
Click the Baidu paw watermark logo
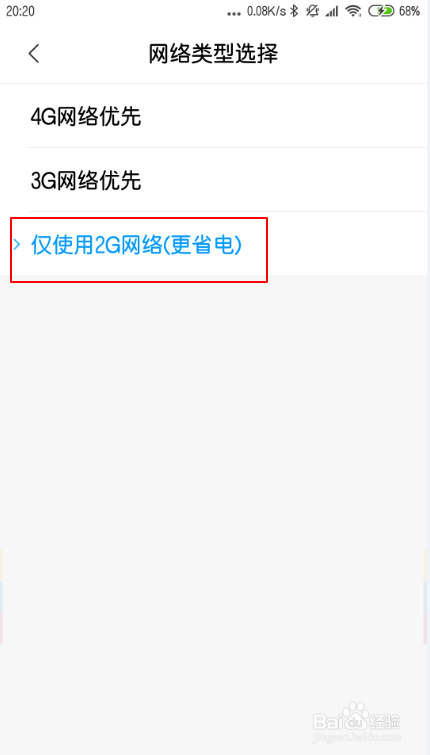356,715
